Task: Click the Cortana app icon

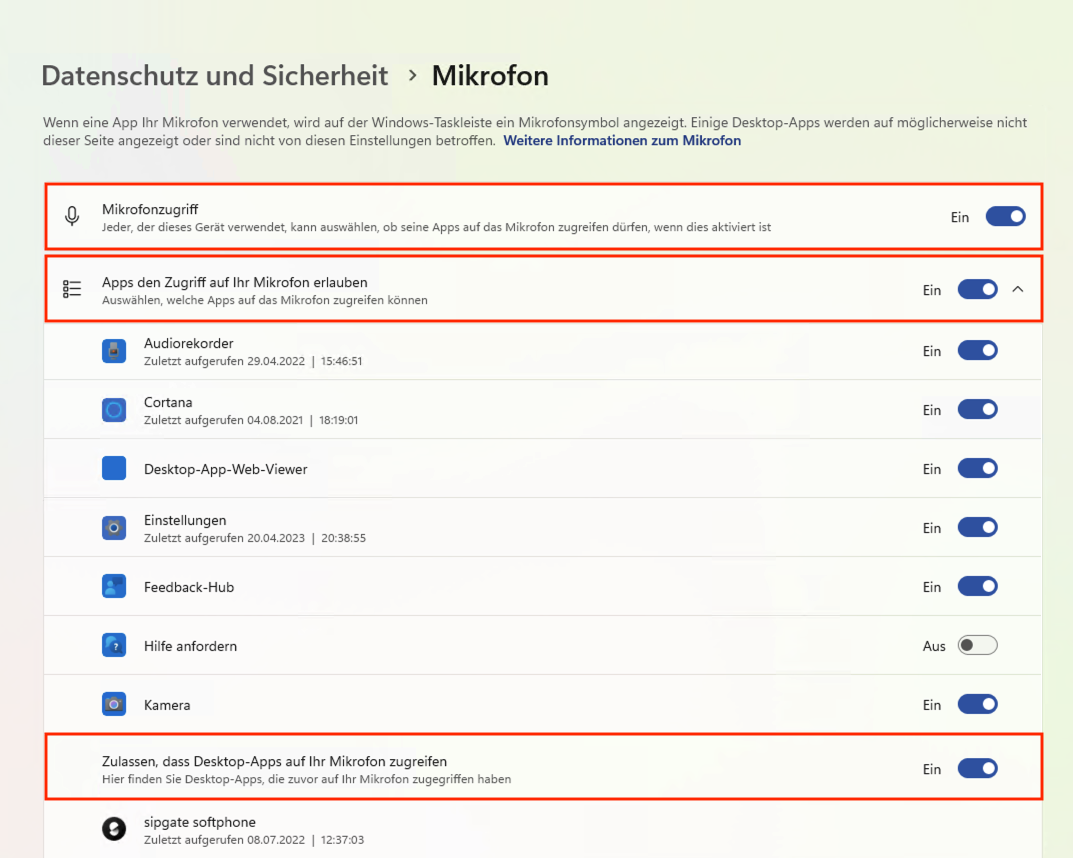Action: [x=113, y=409]
